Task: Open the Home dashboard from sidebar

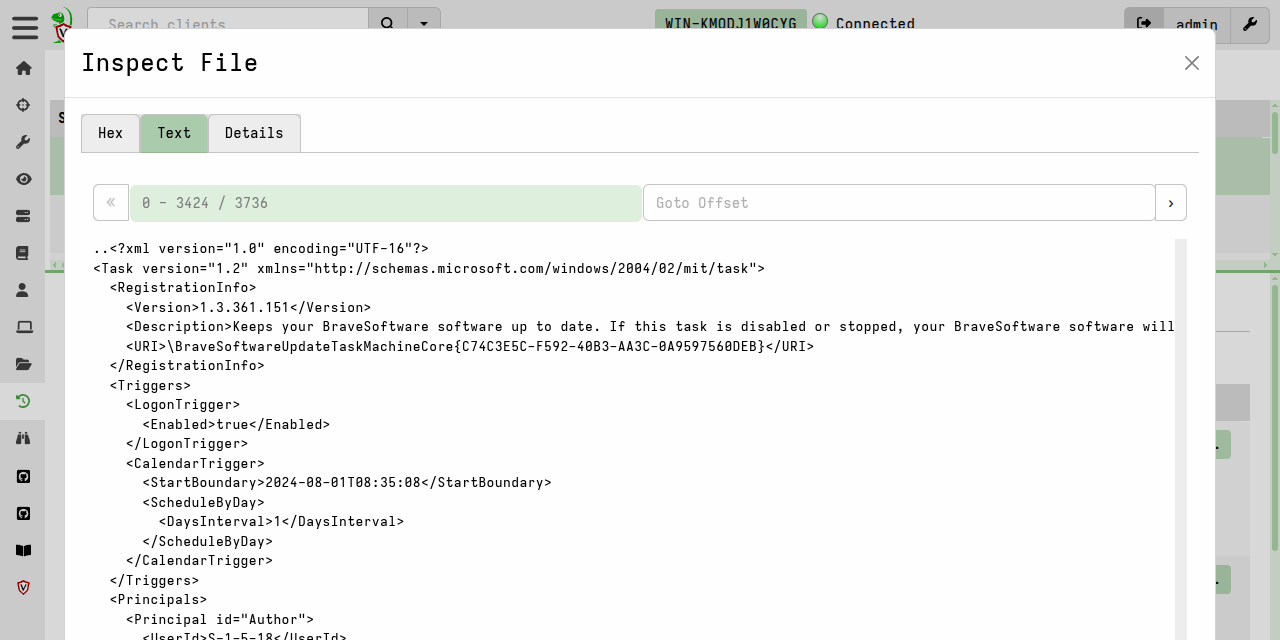Action: pyautogui.click(x=23, y=68)
